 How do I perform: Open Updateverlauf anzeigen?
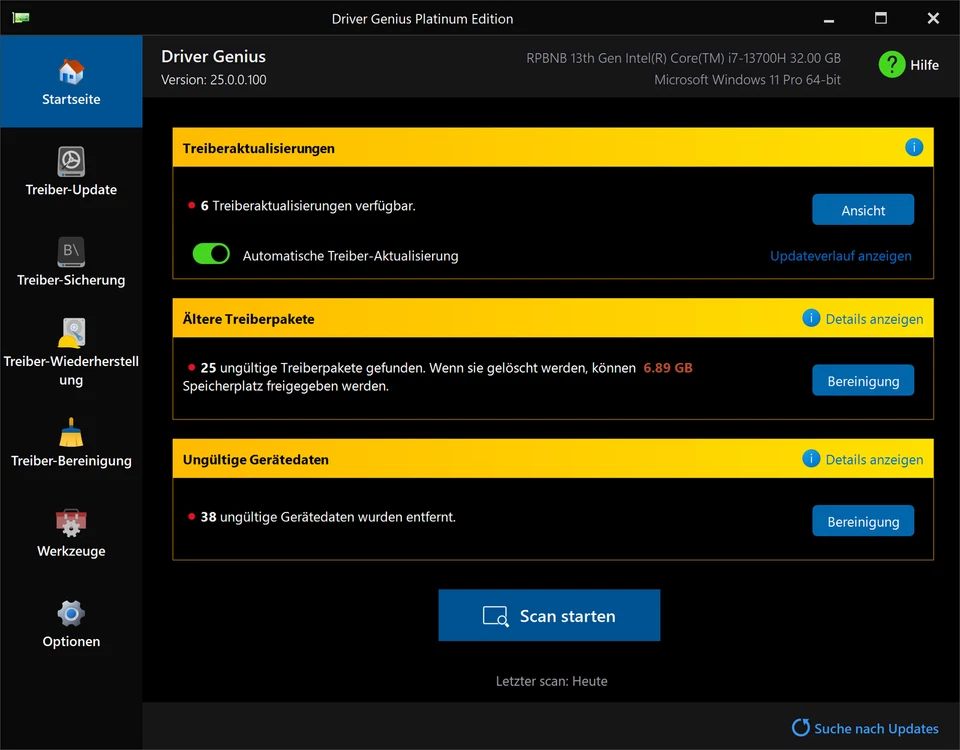(x=840, y=256)
